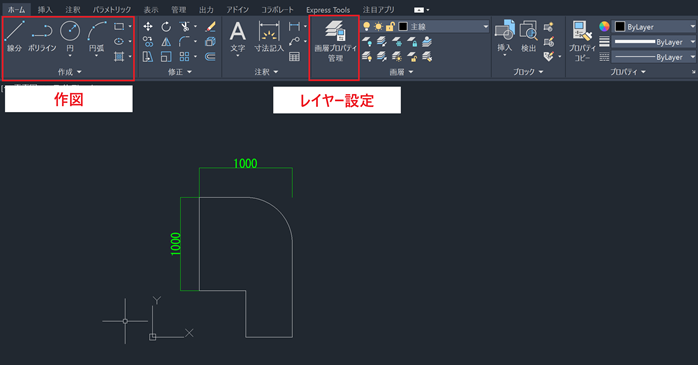Click the Layer Freeze tool icon
Screen dimensions: 698x365
coord(397,42)
